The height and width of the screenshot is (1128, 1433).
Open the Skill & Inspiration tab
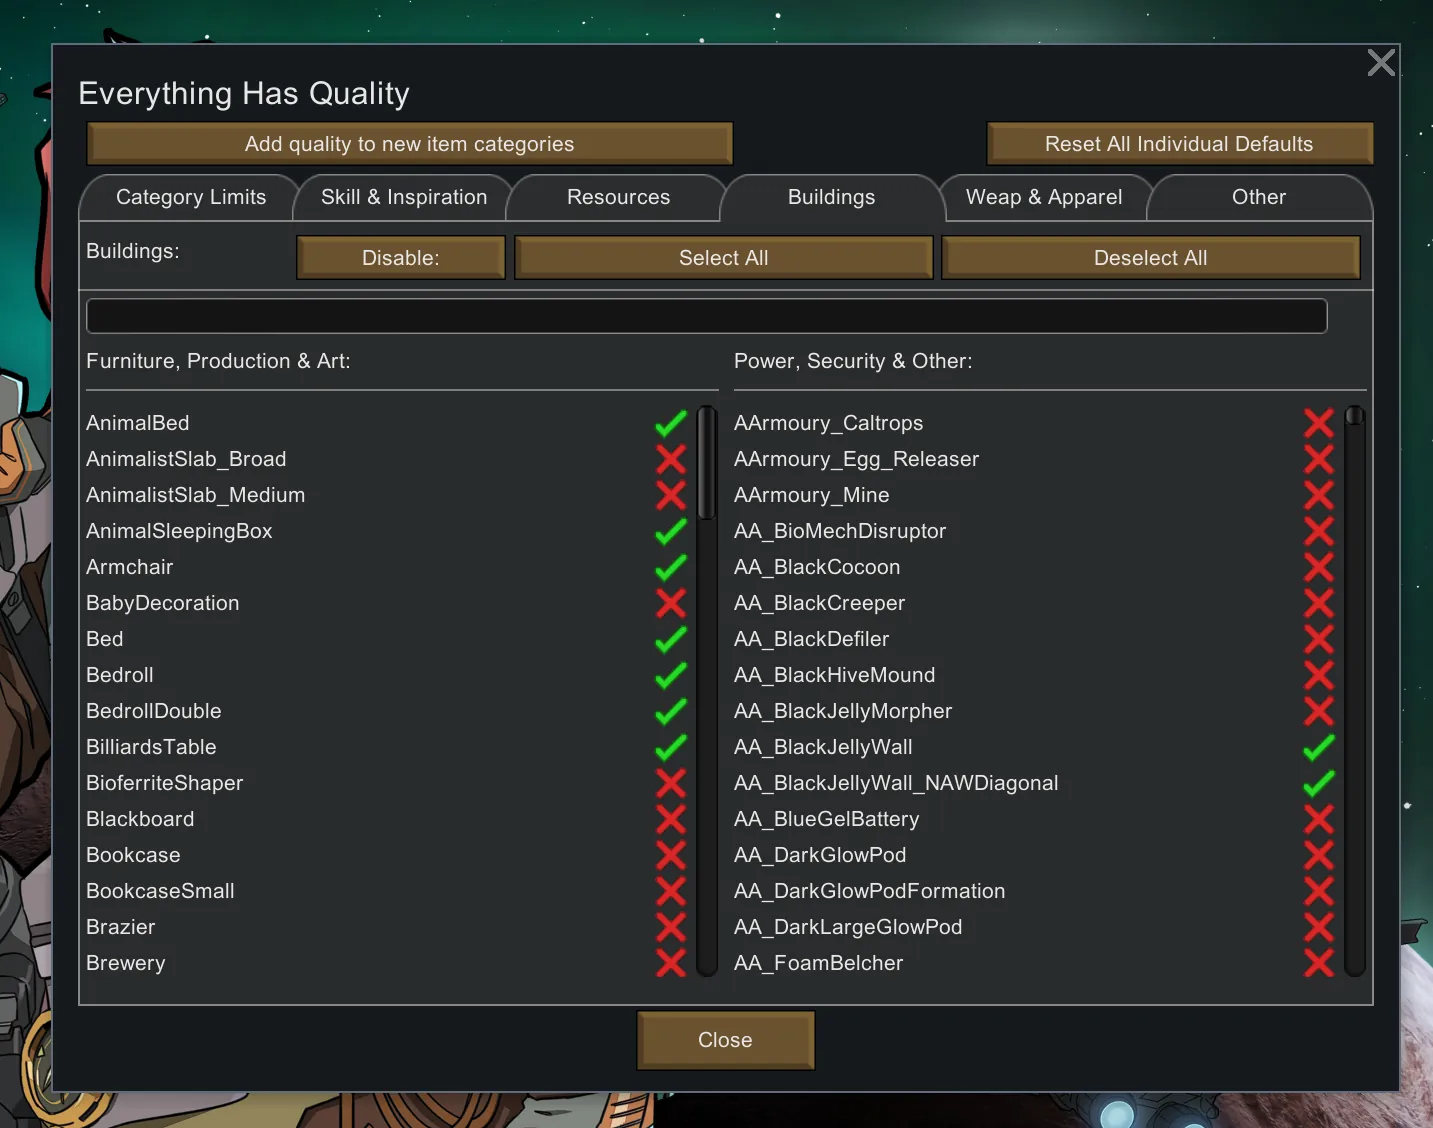pyautogui.click(x=404, y=197)
